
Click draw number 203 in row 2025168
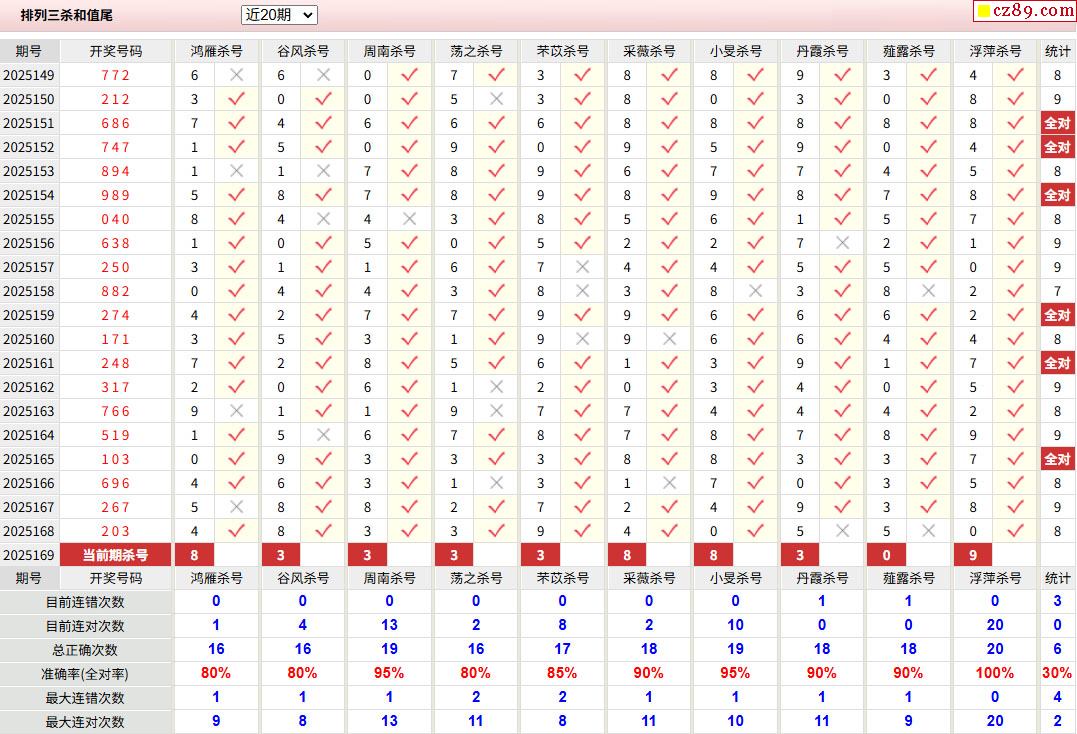pyautogui.click(x=115, y=531)
